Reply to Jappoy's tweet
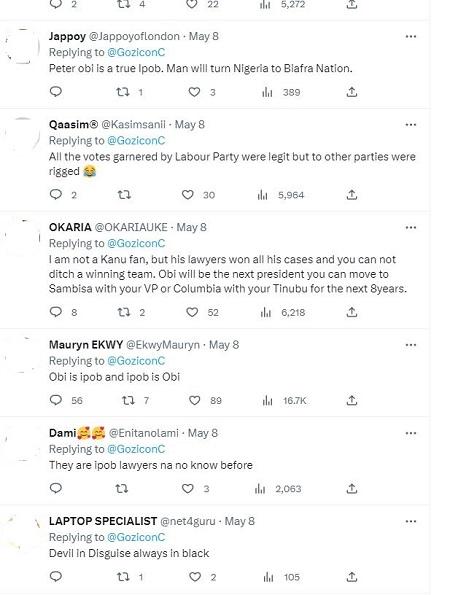450x595 pixels. pos(56,92)
